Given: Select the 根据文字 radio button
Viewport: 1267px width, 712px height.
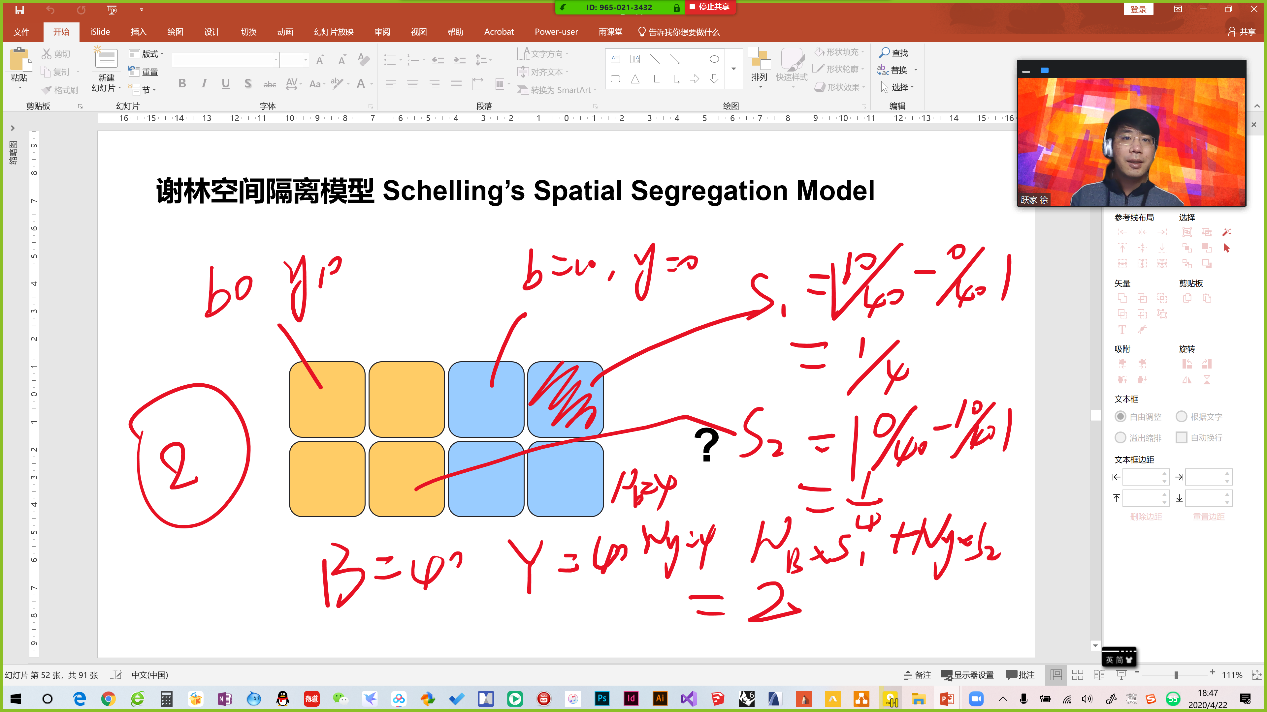Looking at the screenshot, I should tap(1181, 417).
